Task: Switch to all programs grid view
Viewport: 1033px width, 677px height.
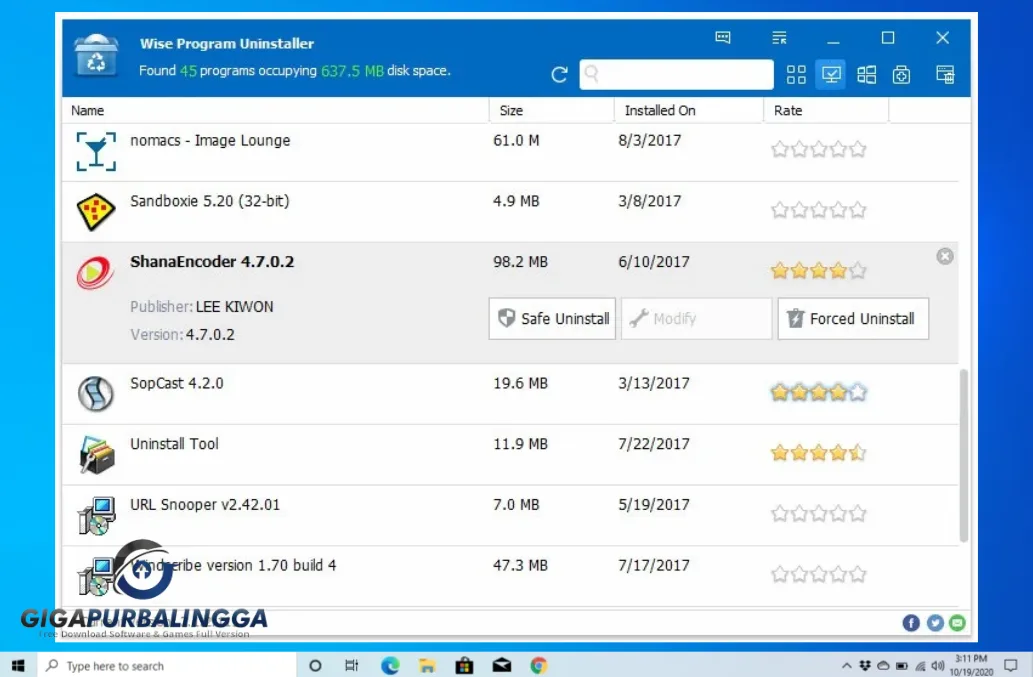Action: [796, 74]
